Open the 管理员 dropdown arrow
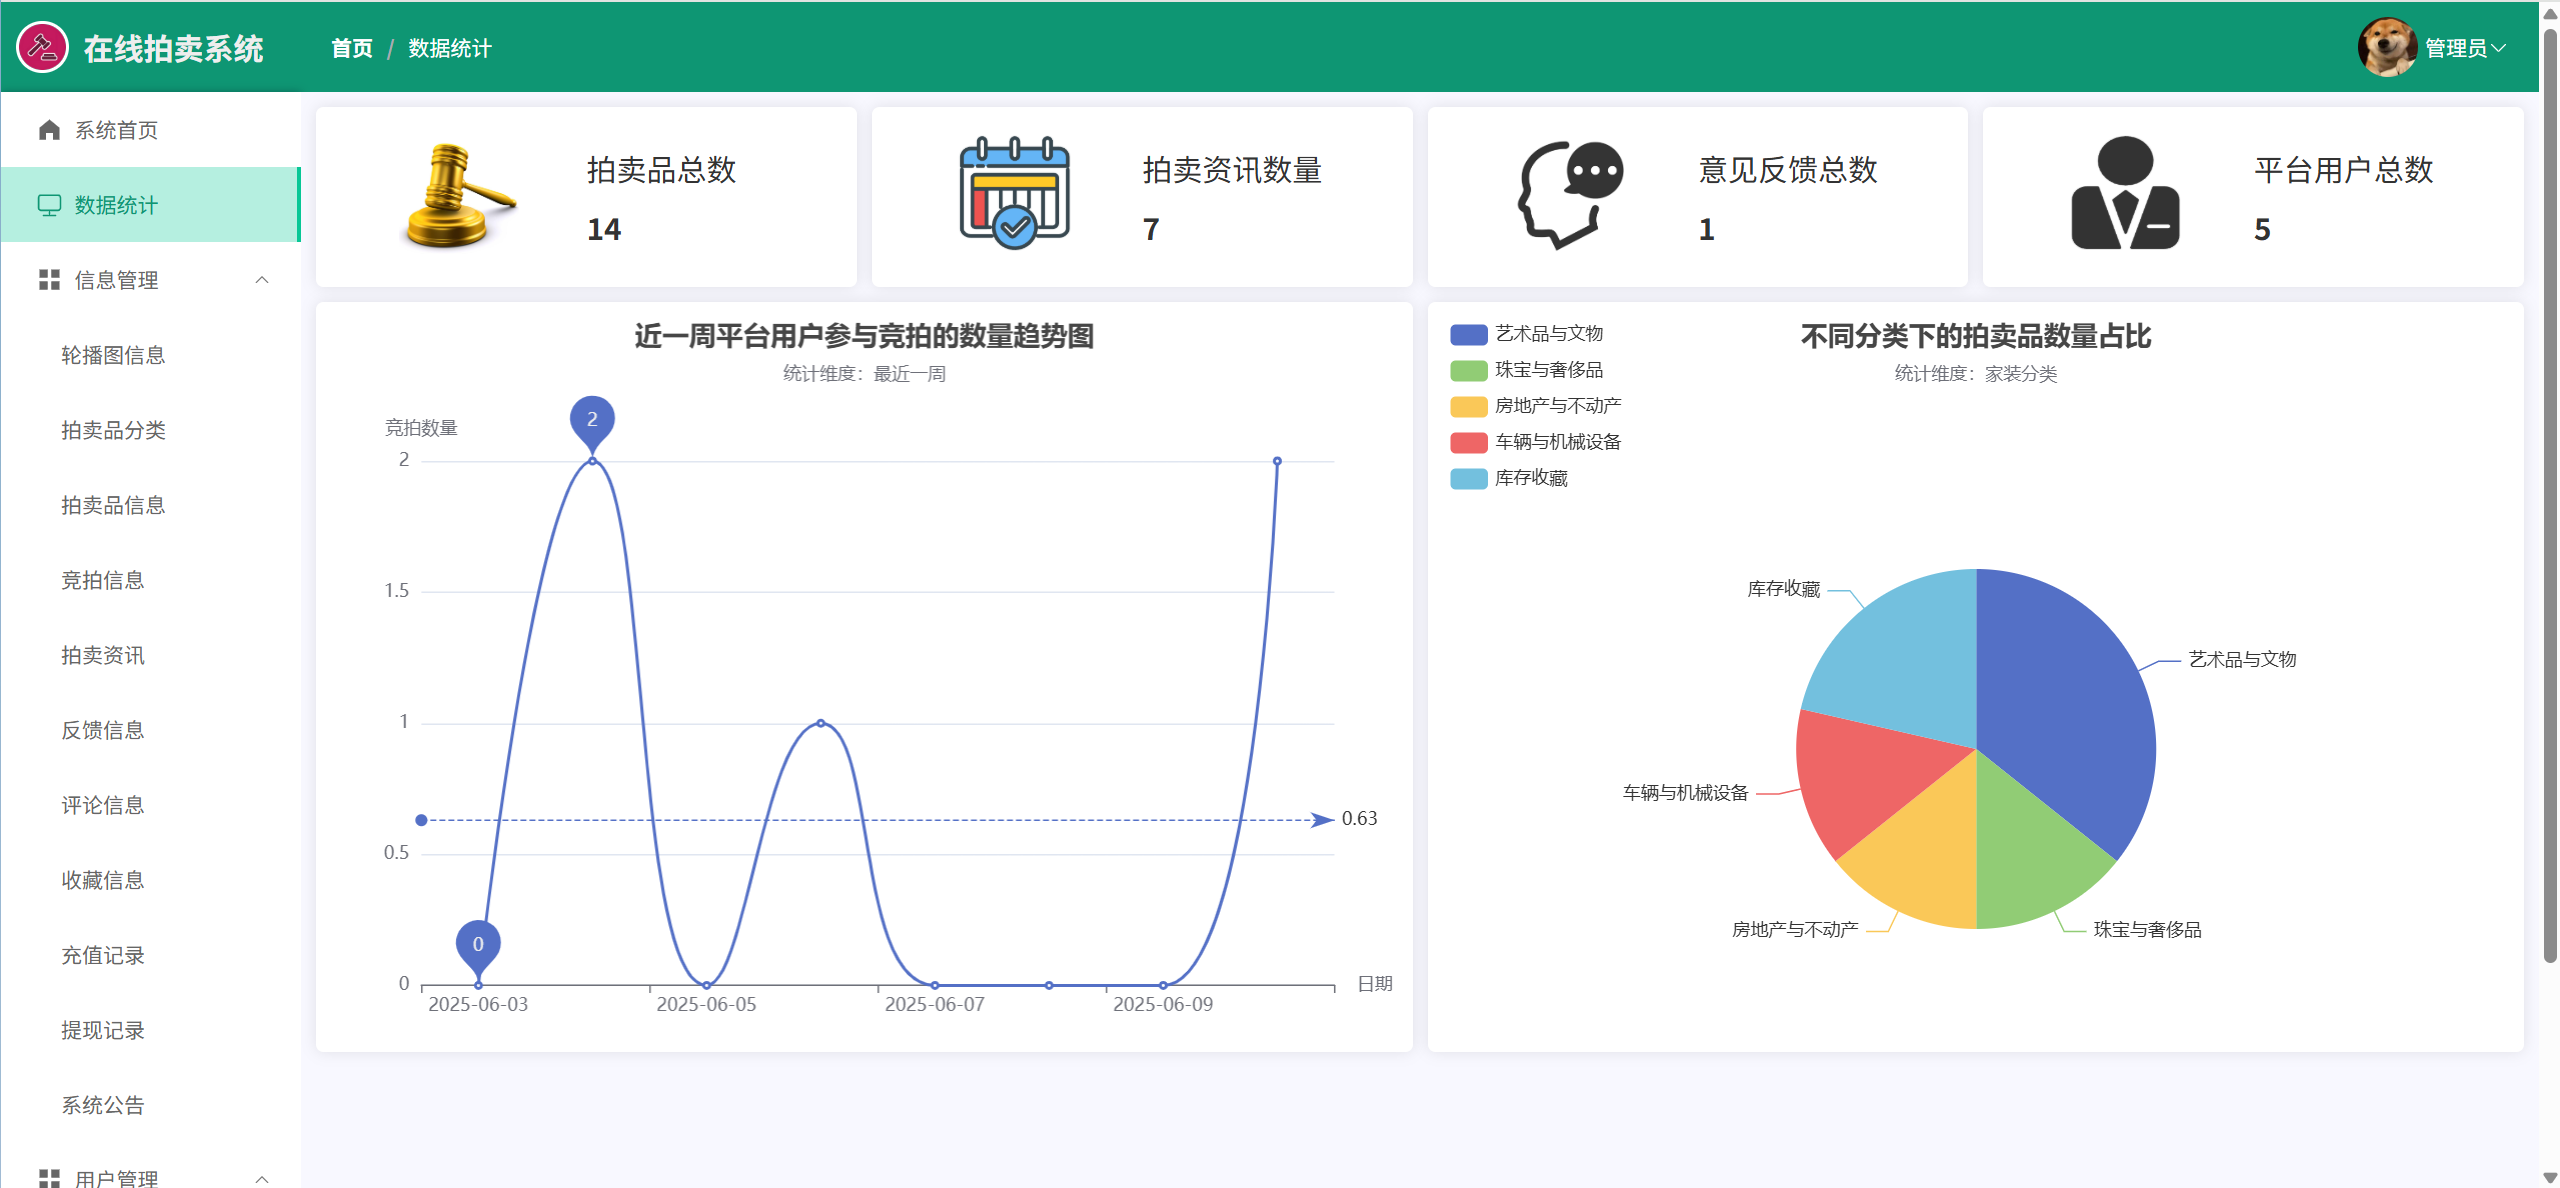The height and width of the screenshot is (1188, 2560). click(x=2499, y=48)
